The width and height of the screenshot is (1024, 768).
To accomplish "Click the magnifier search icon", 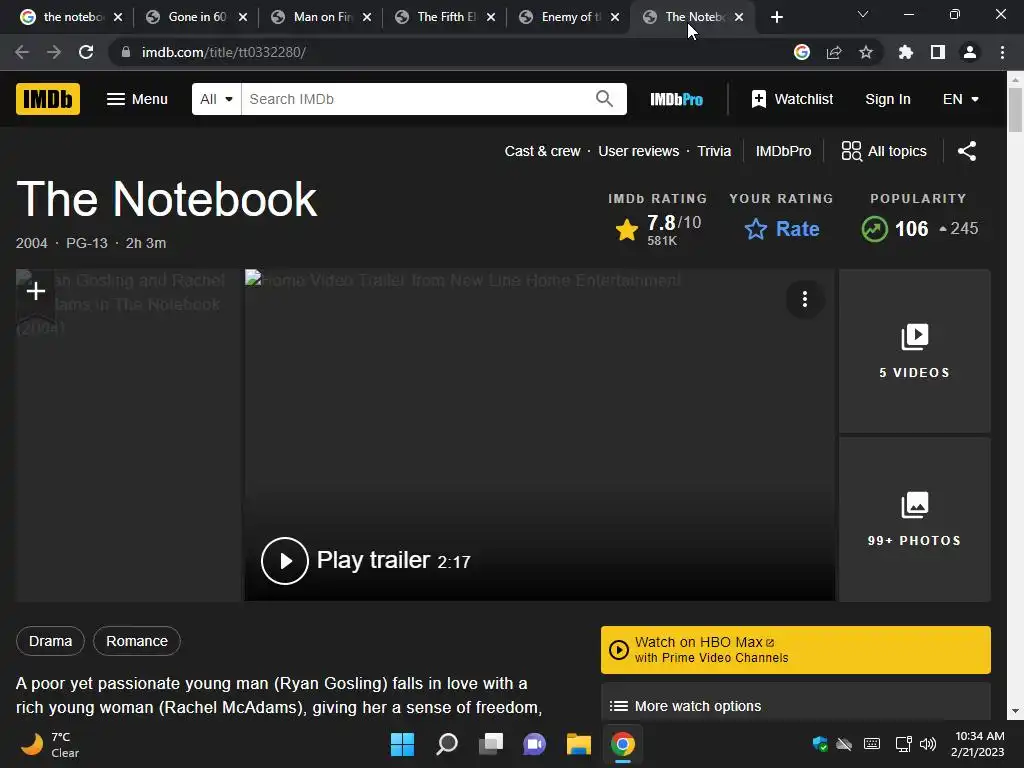I will pyautogui.click(x=605, y=99).
